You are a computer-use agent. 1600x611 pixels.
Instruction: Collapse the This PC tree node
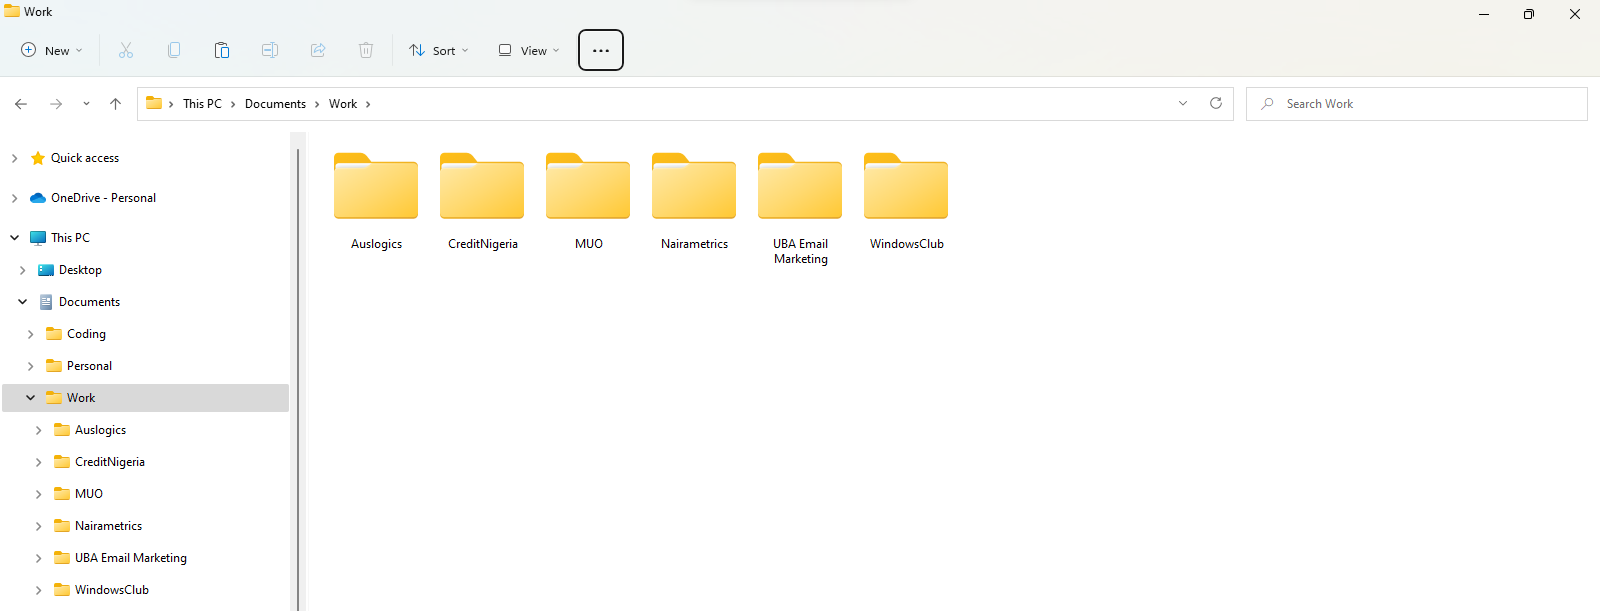click(x=14, y=238)
